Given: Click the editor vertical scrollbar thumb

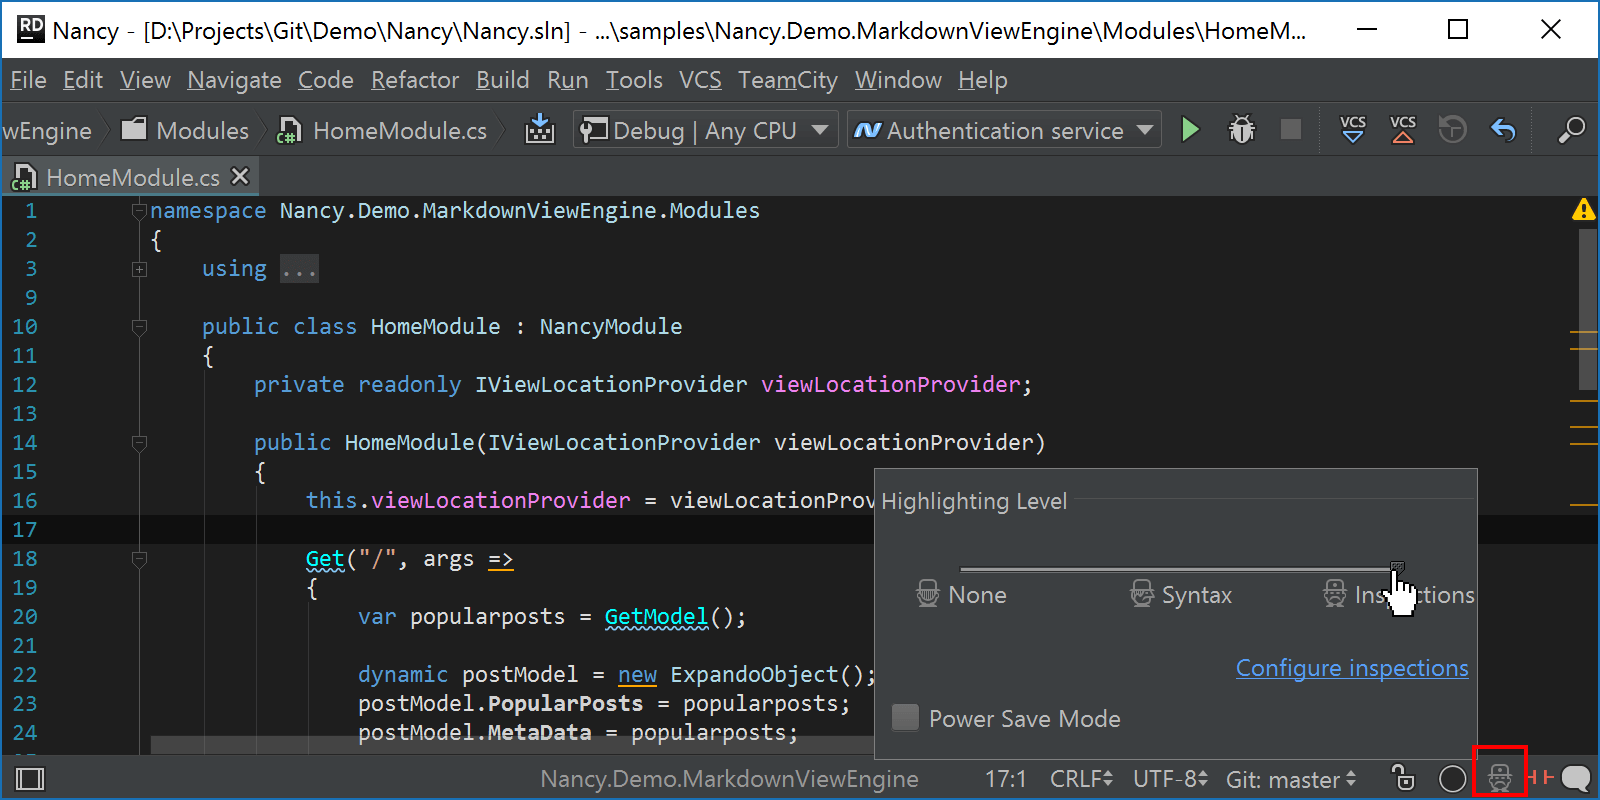Looking at the screenshot, I should 1587,309.
